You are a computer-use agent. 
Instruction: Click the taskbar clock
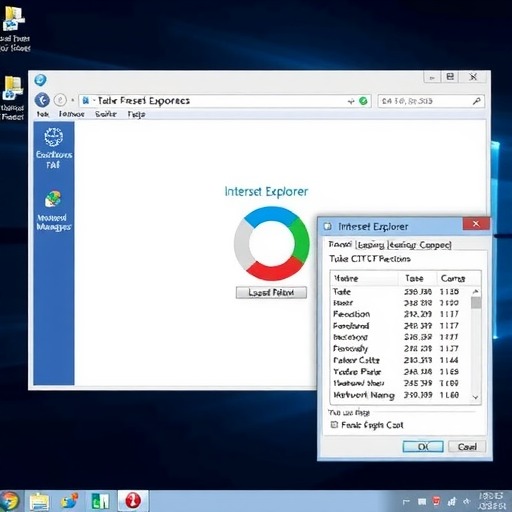click(x=490, y=501)
